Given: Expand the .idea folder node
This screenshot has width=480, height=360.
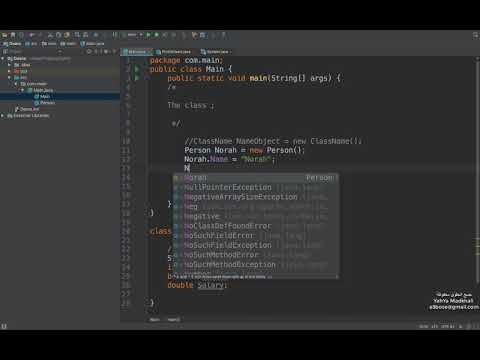Looking at the screenshot, I should click(x=9, y=65).
